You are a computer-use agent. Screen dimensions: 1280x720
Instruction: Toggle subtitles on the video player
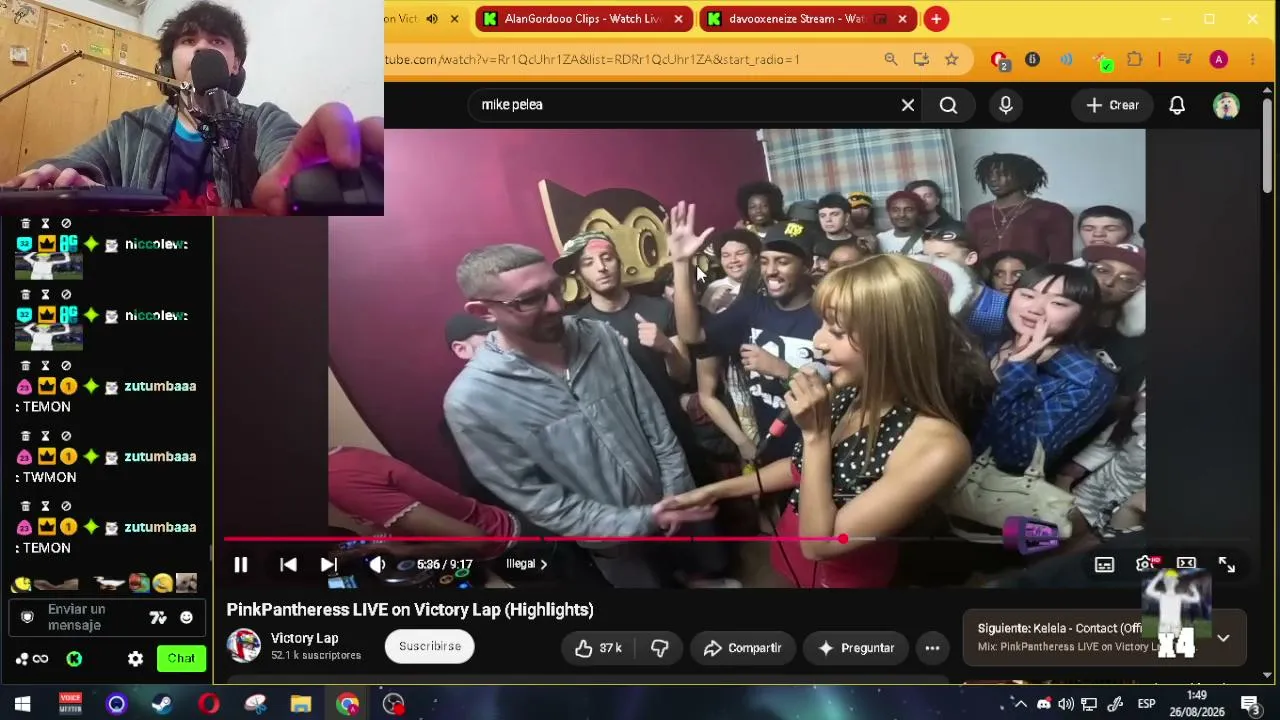[1104, 565]
